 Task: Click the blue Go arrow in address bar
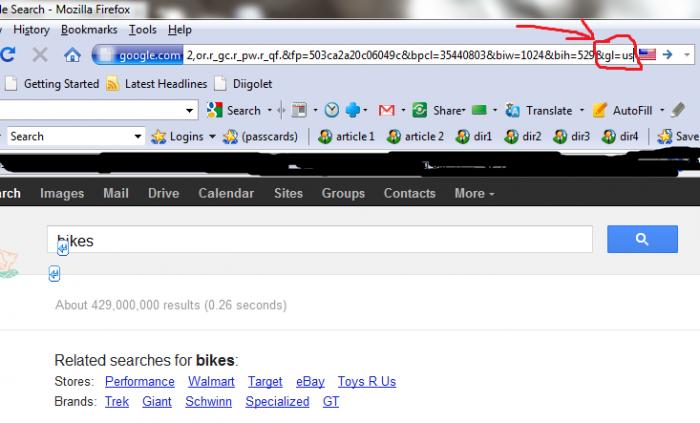coord(667,54)
